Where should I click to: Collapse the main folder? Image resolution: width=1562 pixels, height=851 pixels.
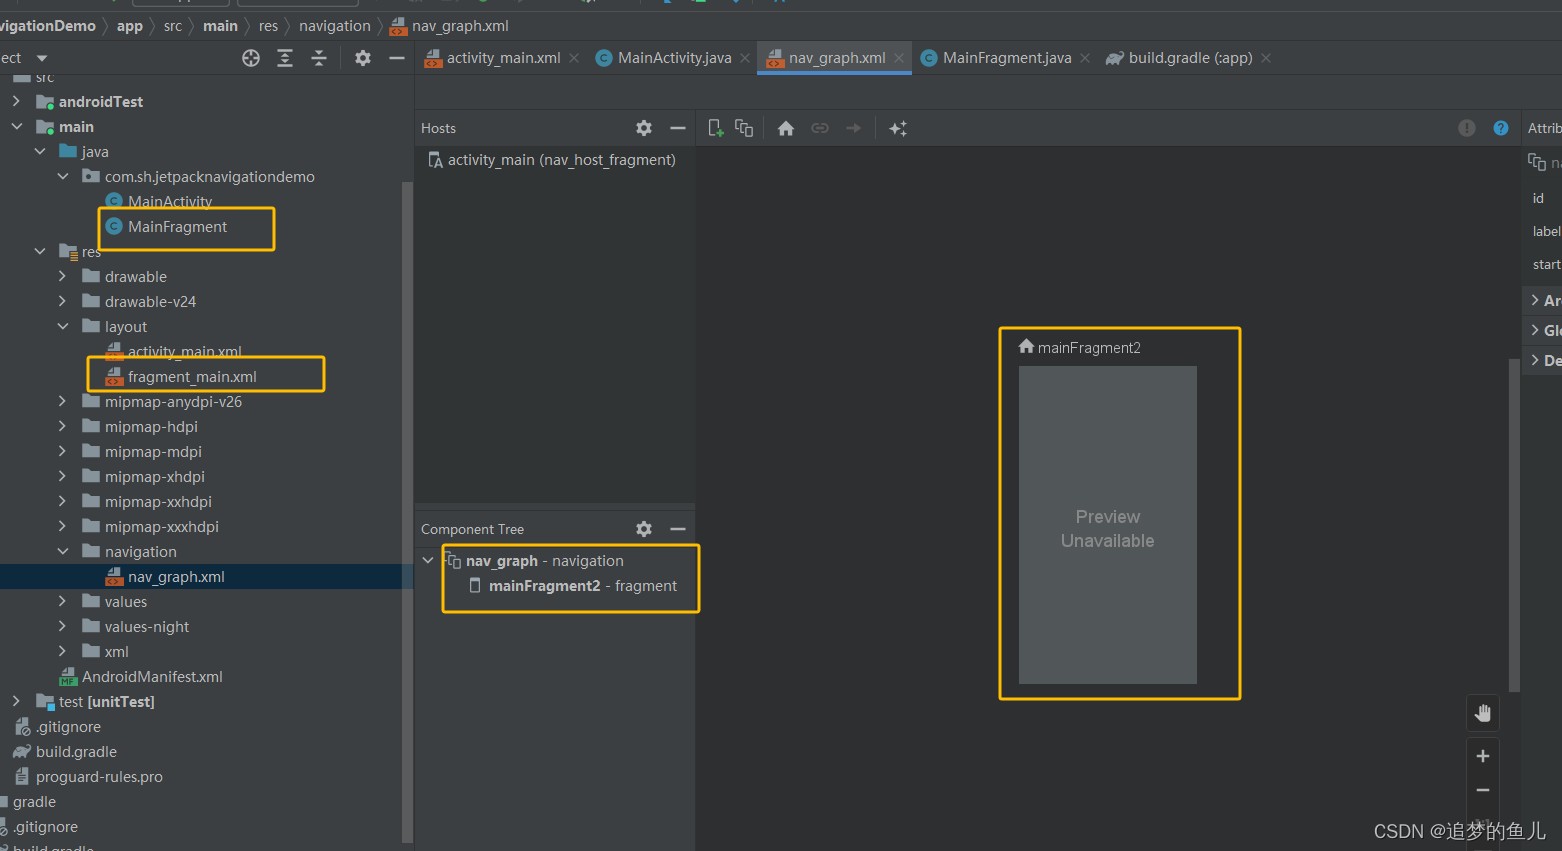(x=16, y=126)
